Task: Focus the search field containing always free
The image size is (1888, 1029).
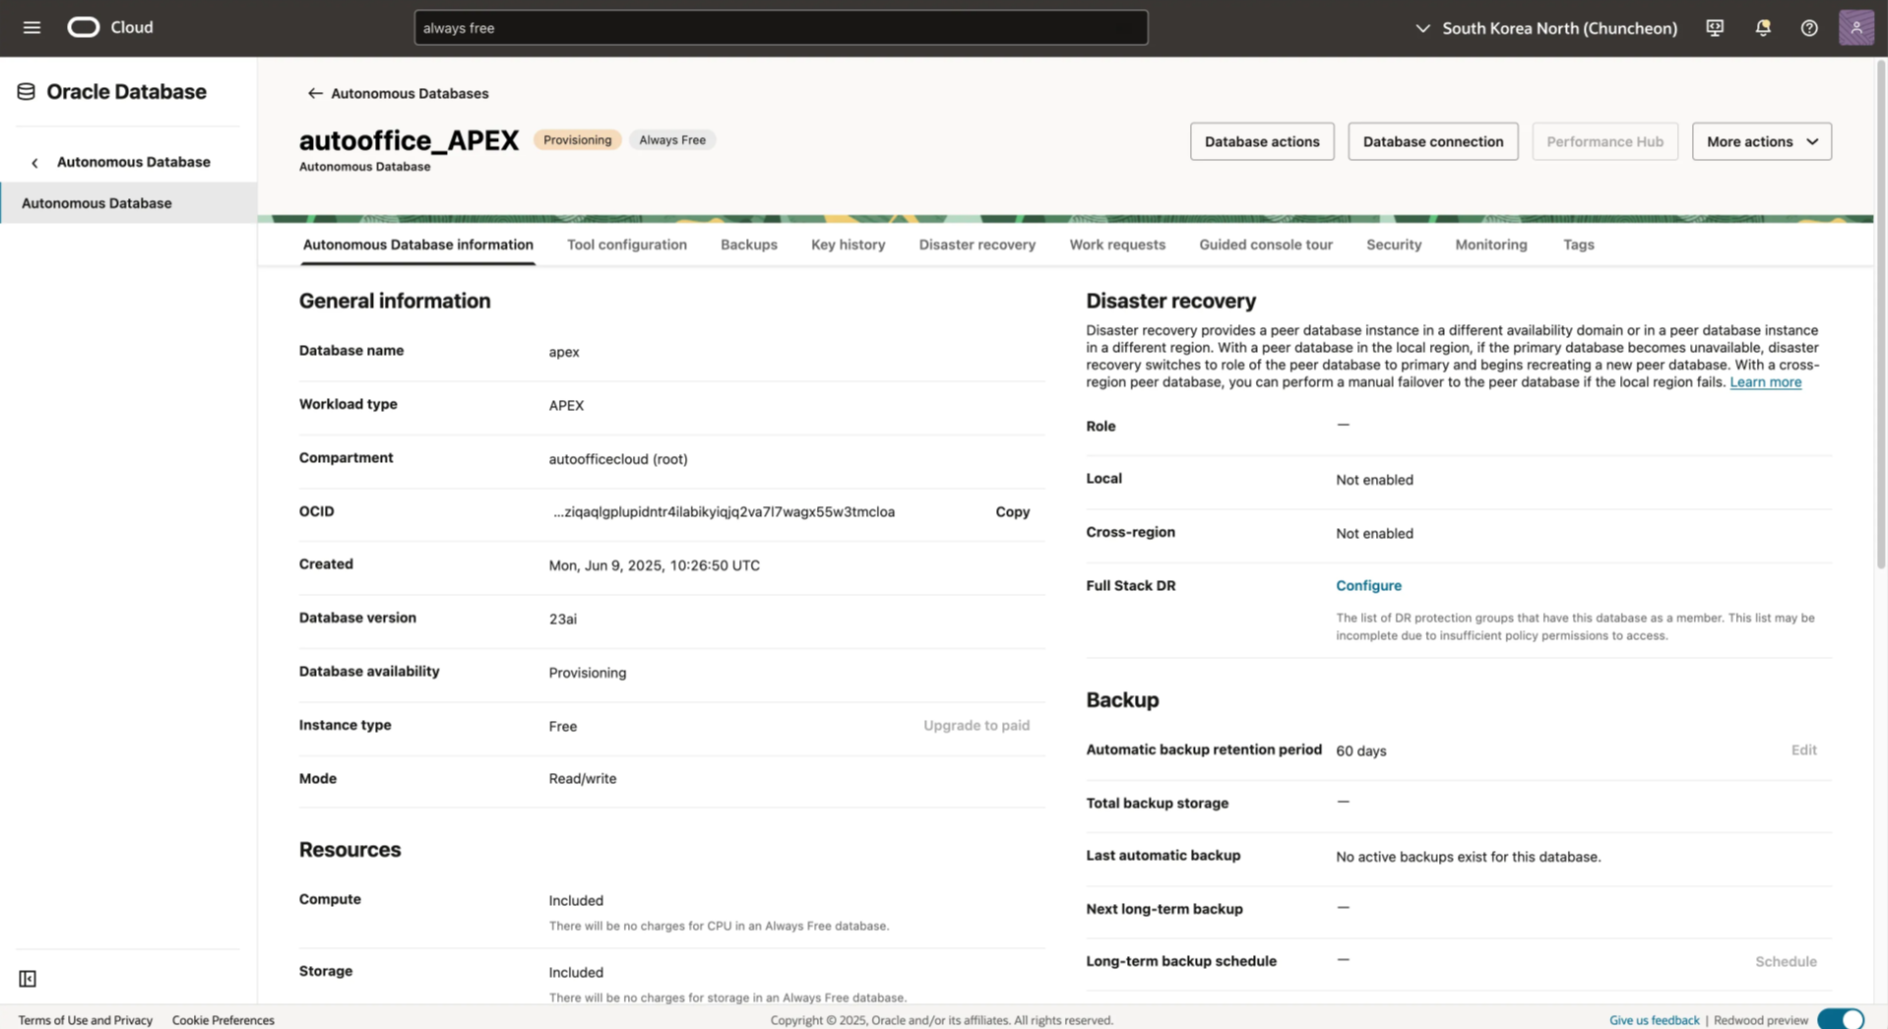Action: (x=781, y=28)
